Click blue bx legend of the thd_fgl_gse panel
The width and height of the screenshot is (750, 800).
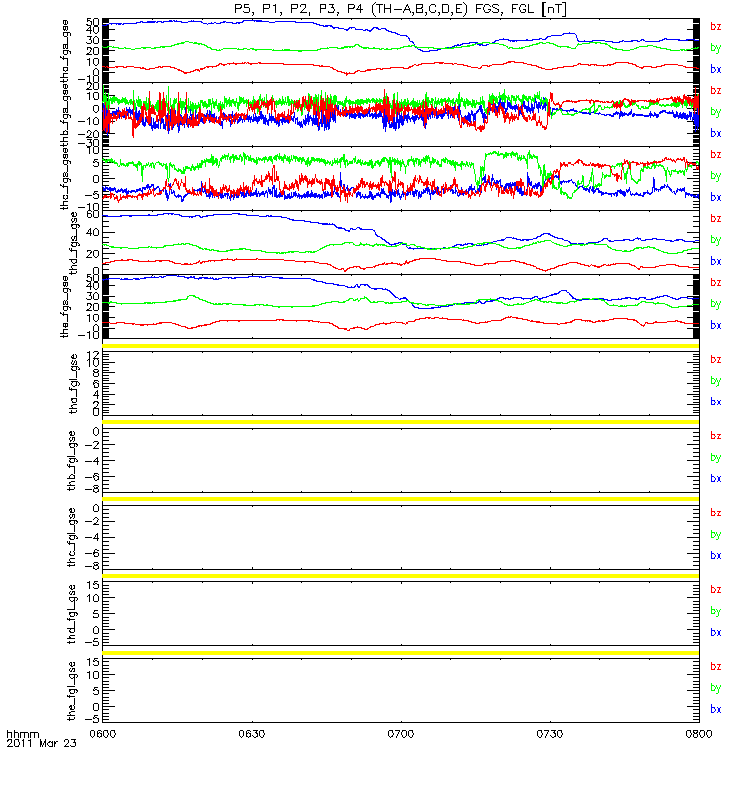716,633
